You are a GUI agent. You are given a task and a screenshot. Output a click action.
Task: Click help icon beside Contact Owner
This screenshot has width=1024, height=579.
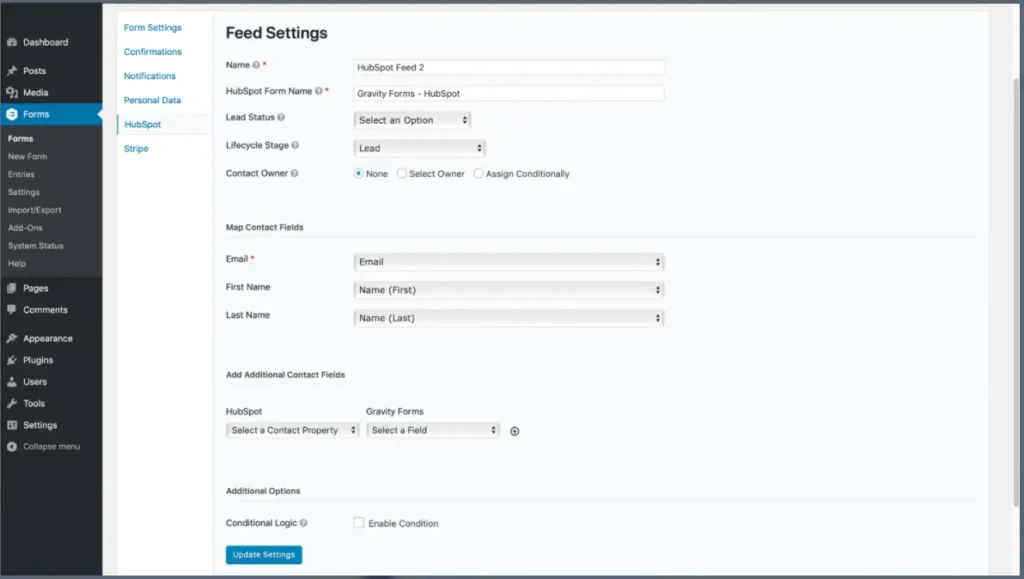click(295, 174)
